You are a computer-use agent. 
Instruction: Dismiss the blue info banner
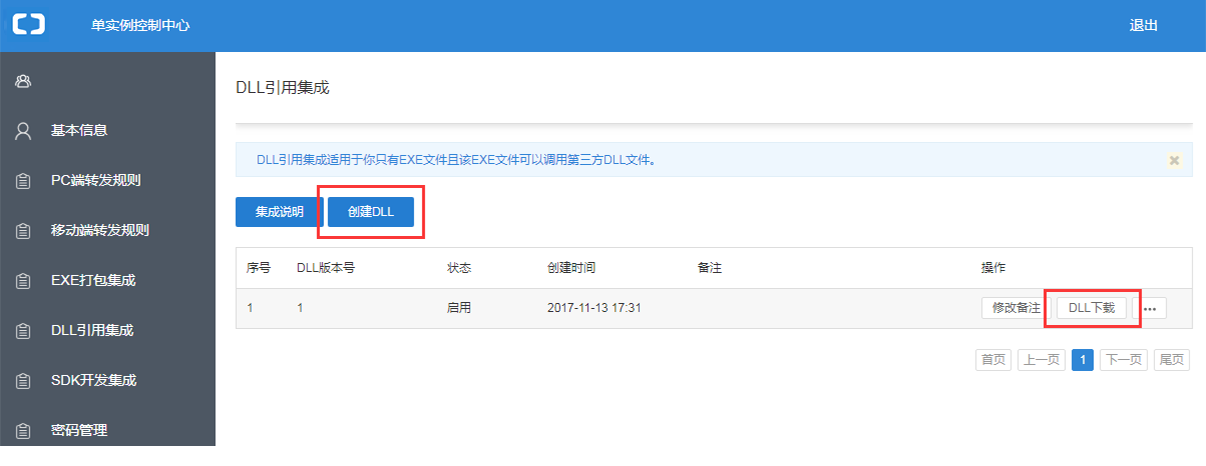(1174, 160)
